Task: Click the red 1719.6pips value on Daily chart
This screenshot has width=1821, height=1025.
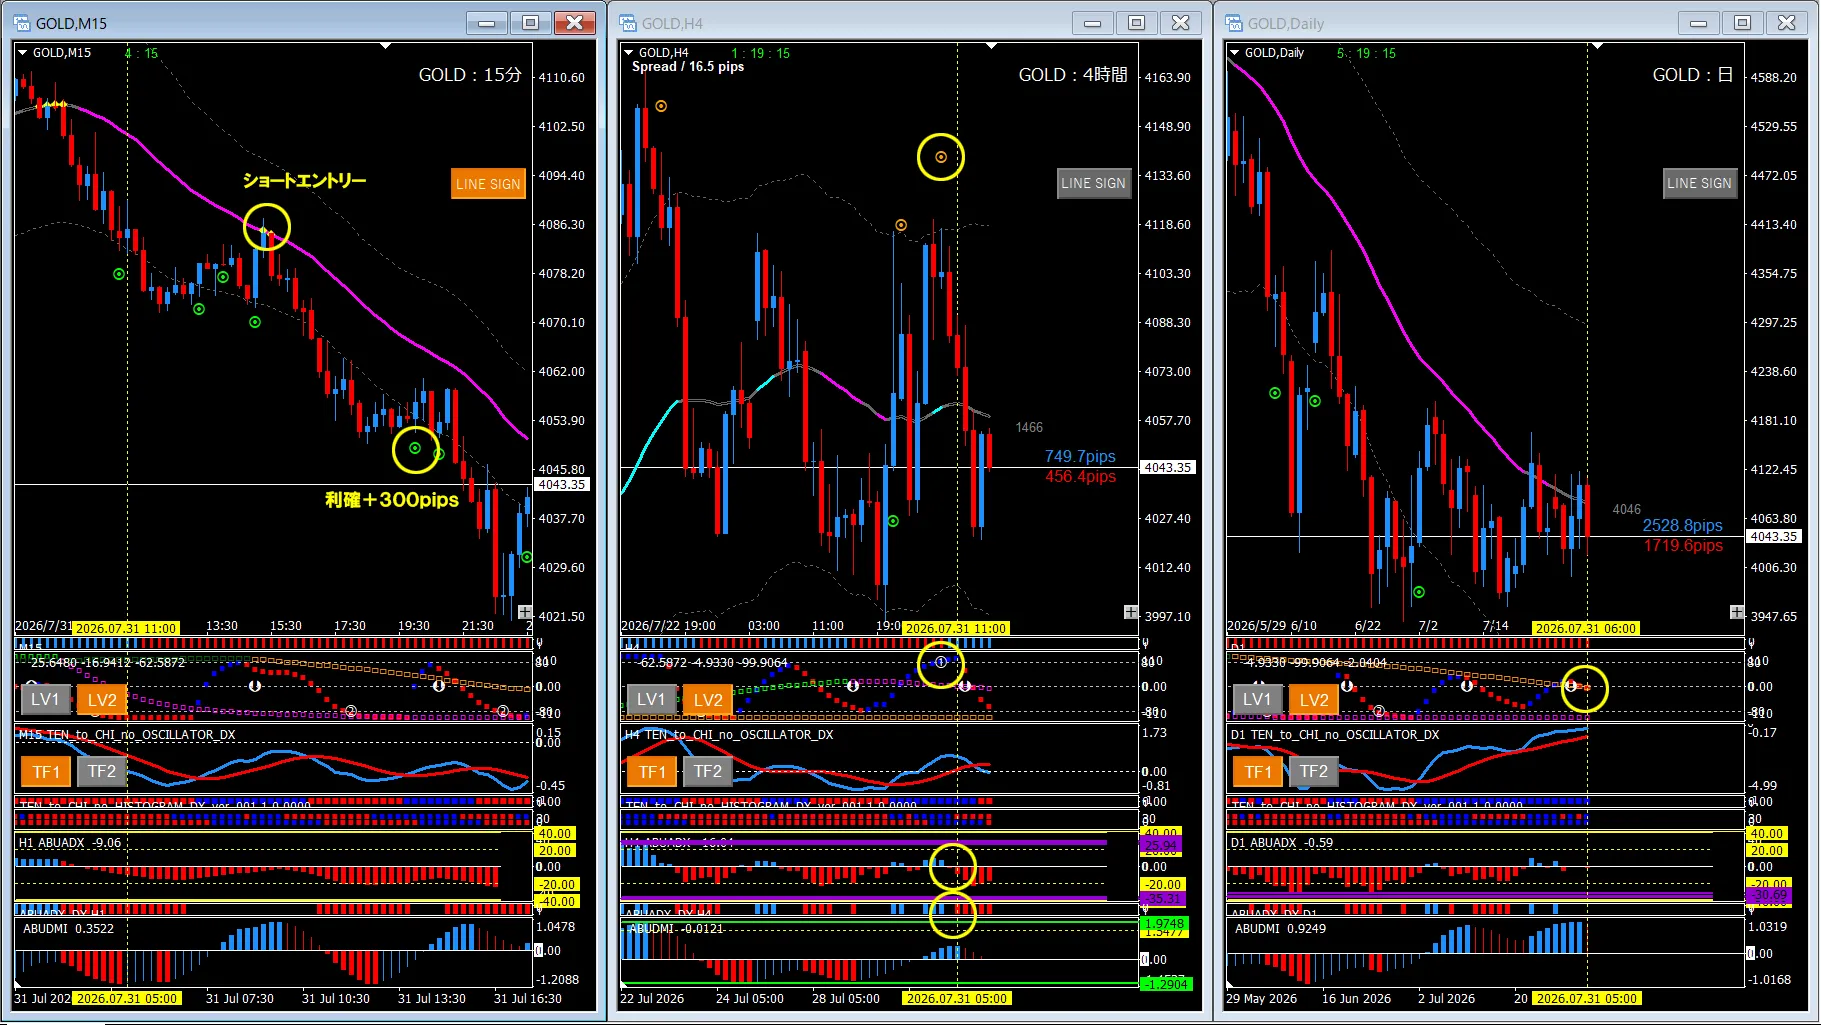Action: click(x=1683, y=546)
